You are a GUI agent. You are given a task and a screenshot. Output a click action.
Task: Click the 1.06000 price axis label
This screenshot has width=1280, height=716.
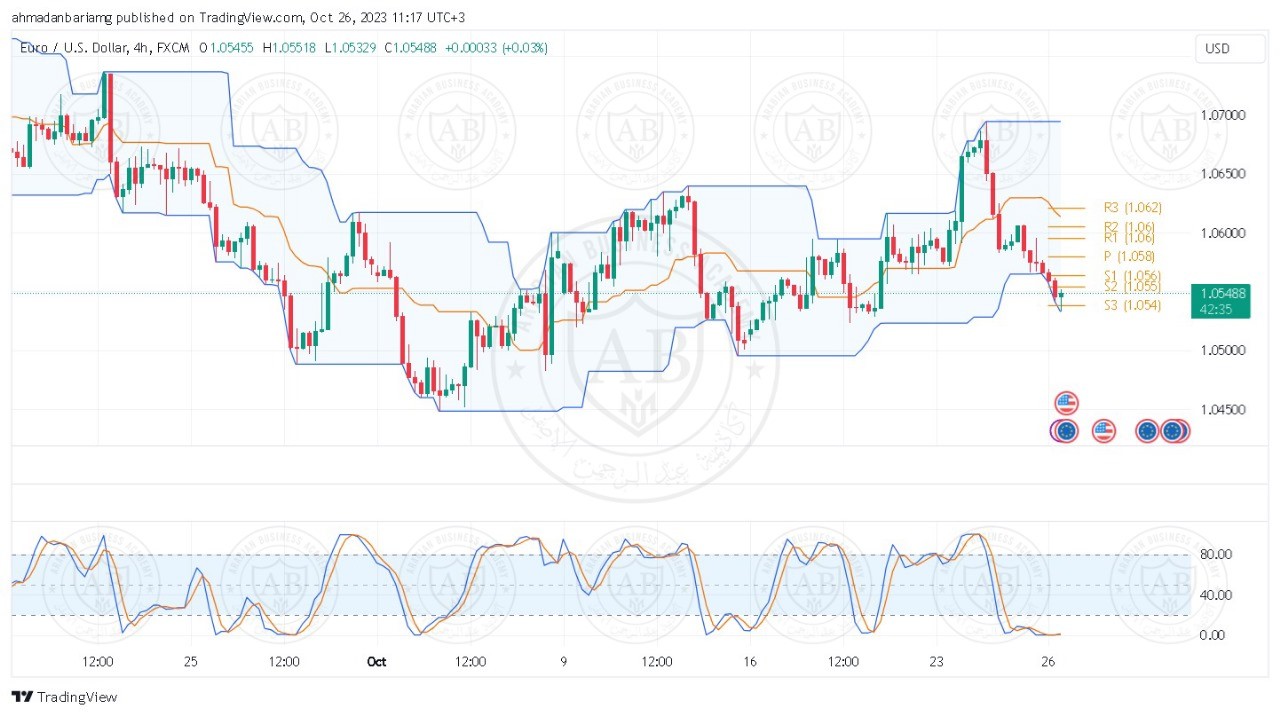1222,233
